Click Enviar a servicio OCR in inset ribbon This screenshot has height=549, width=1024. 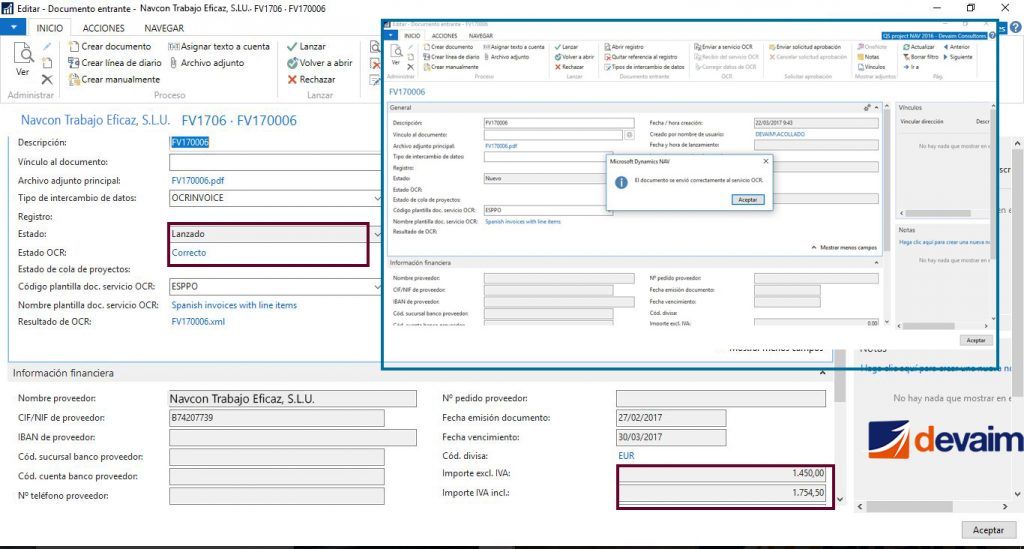(723, 47)
